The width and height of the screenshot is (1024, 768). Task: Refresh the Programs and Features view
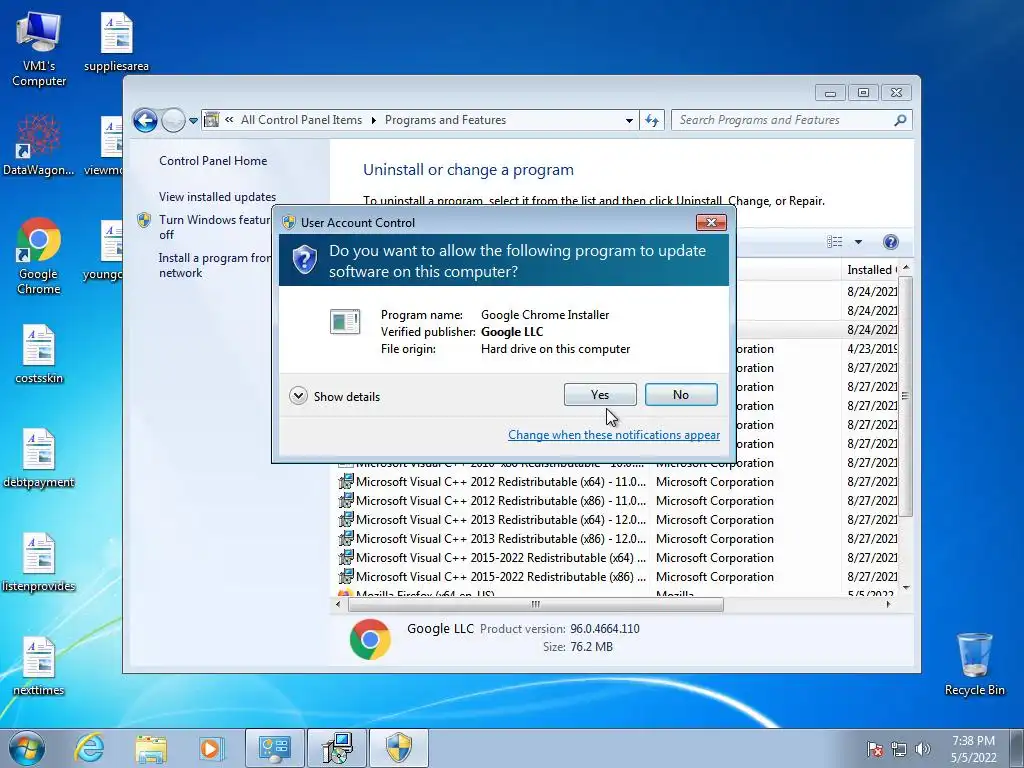click(x=652, y=120)
